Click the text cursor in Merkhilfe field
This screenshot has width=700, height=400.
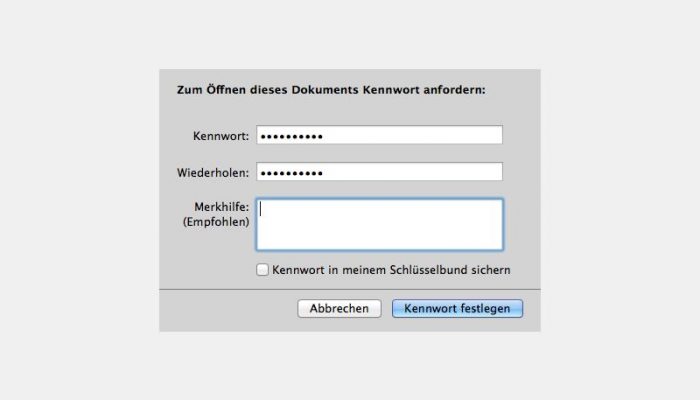tap(261, 209)
